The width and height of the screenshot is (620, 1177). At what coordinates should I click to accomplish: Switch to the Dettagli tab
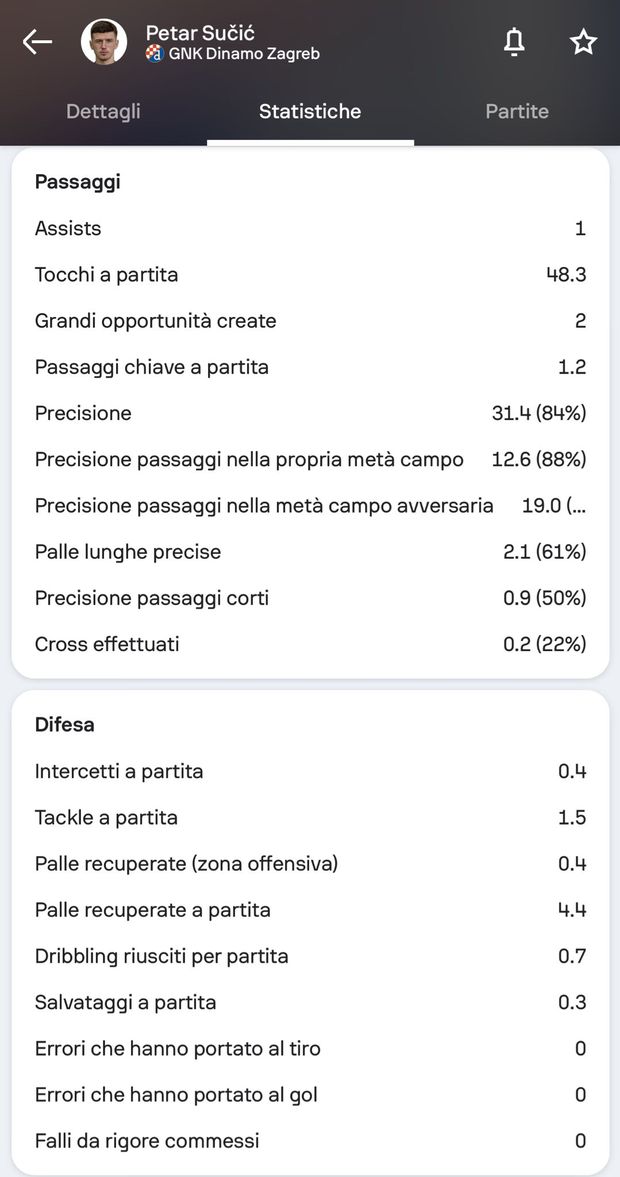[103, 111]
